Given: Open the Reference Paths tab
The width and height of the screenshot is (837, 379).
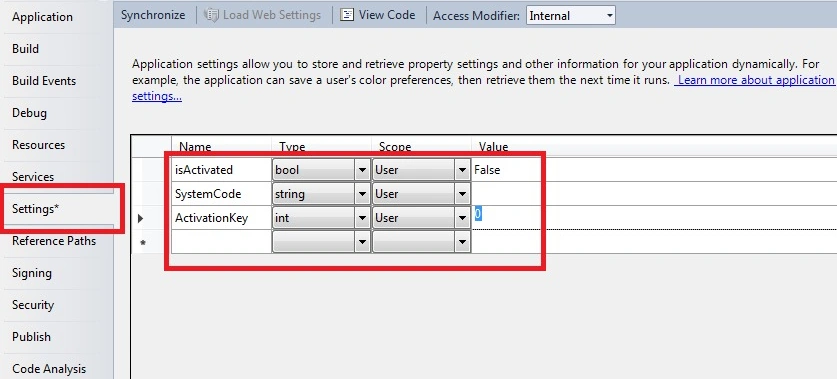Looking at the screenshot, I should pos(54,241).
